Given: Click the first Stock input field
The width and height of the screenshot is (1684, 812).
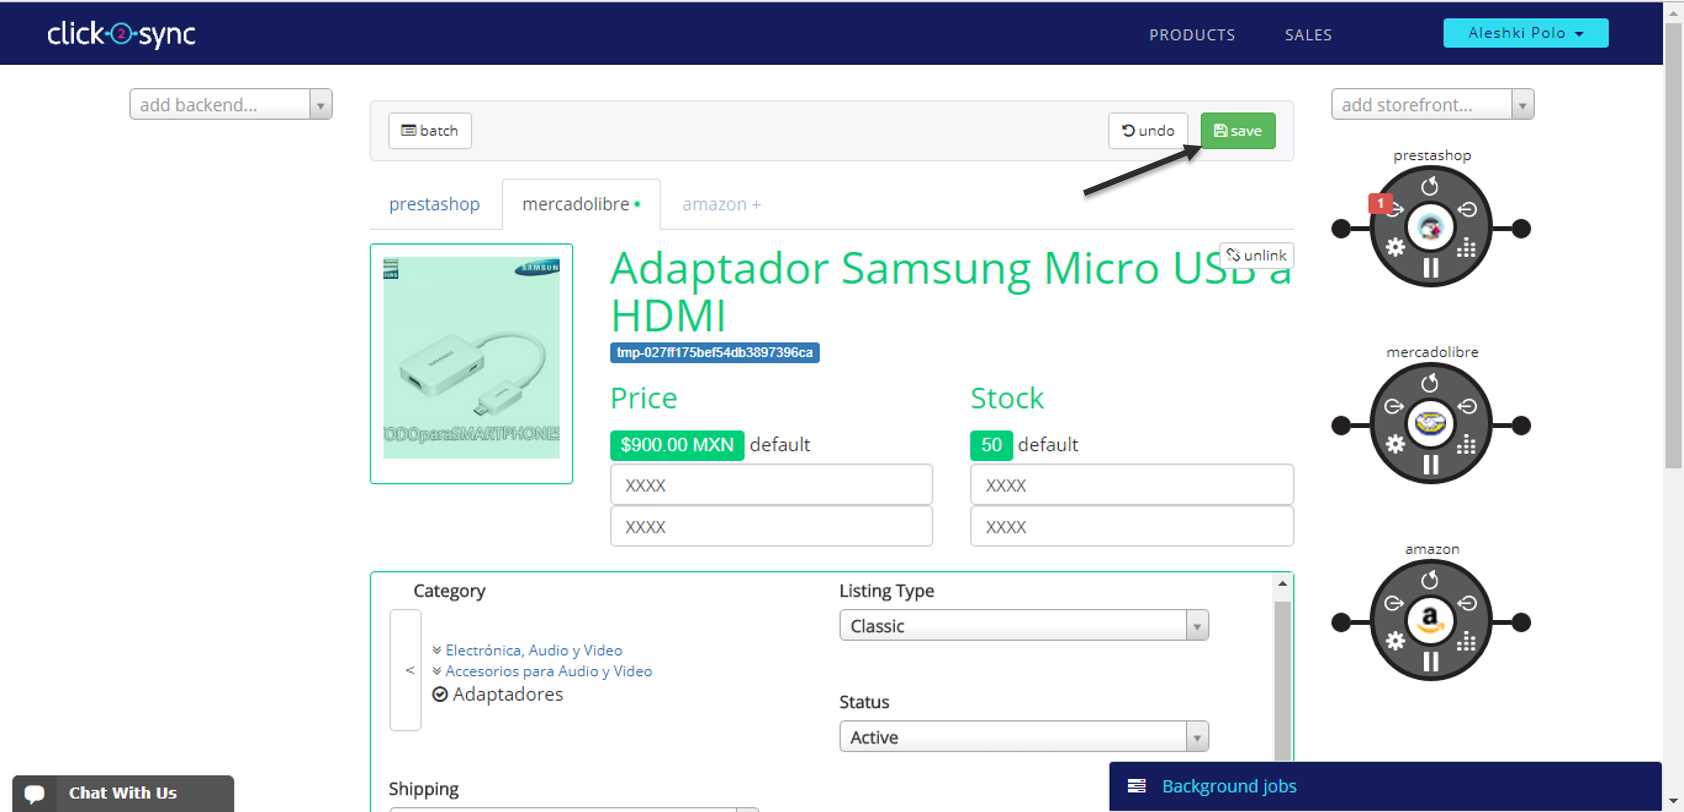Looking at the screenshot, I should coord(1131,485).
